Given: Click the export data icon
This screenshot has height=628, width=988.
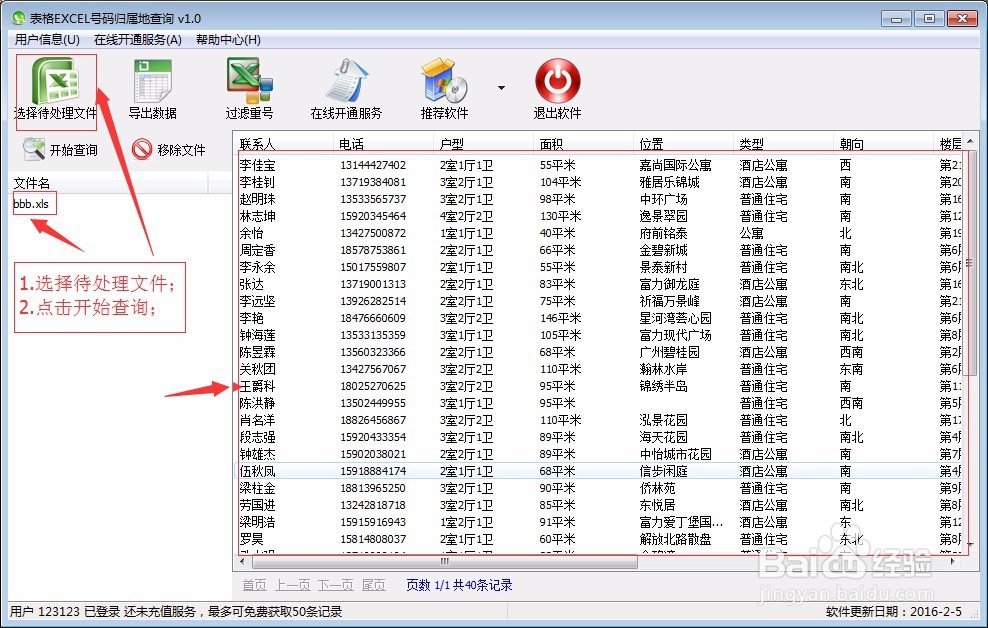Looking at the screenshot, I should pos(152,81).
